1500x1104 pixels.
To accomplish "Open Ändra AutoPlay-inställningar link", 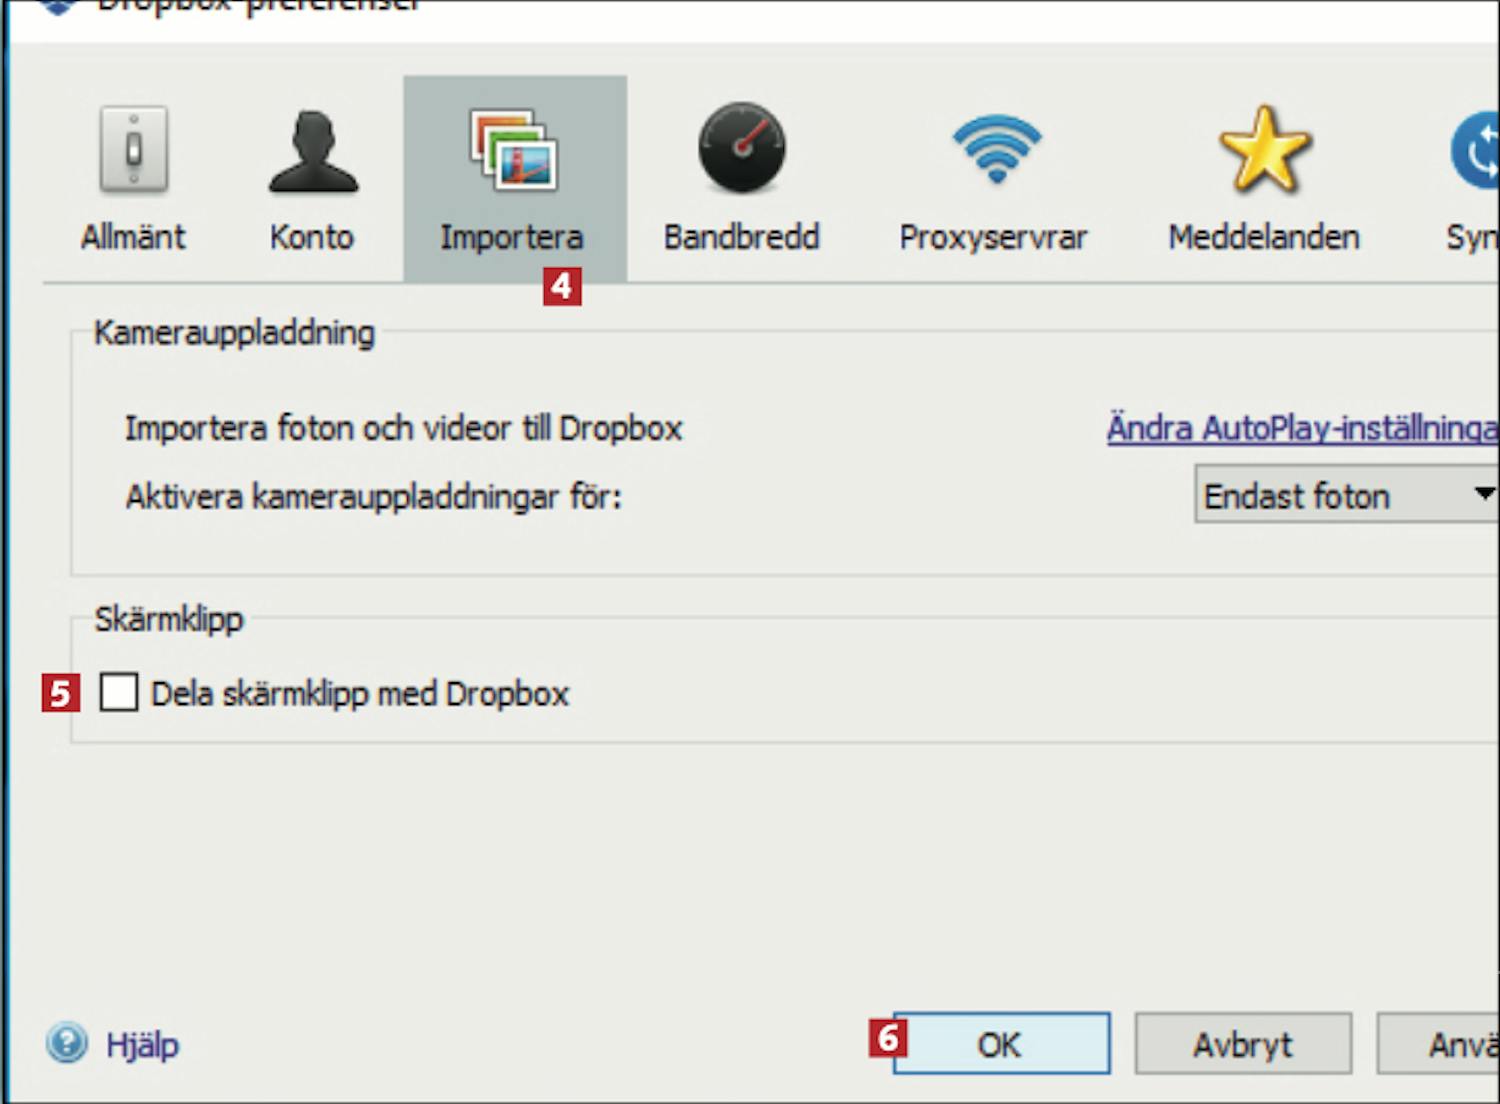I will 1303,428.
